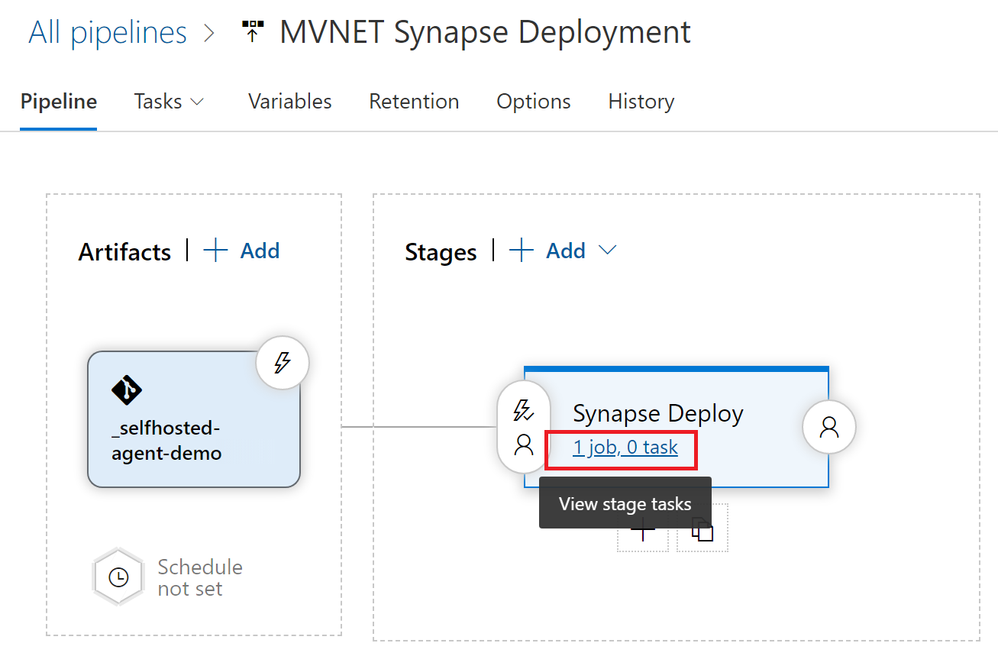The width and height of the screenshot is (998, 650).
Task: Click the Synapse Deploy stage name
Action: [658, 413]
